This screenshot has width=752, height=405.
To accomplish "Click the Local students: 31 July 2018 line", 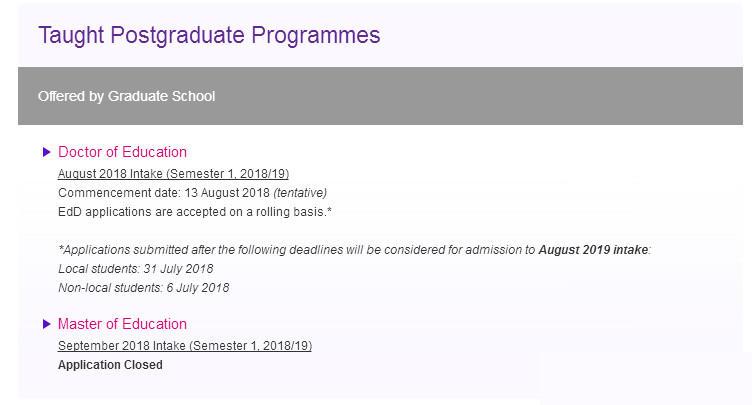I will click(x=136, y=269).
